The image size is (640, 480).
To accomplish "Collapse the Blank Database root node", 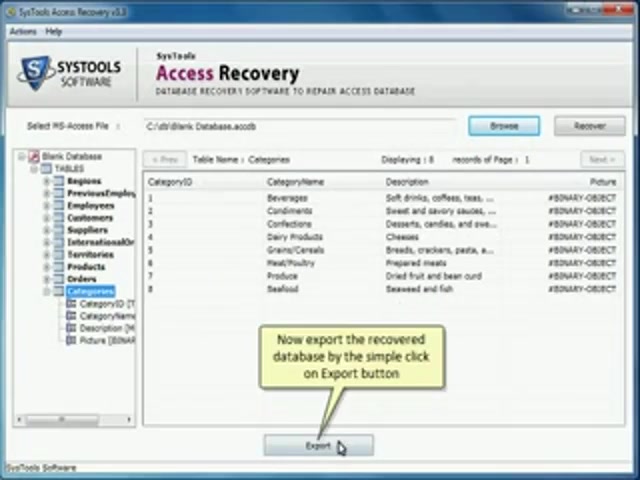I will pyautogui.click(x=22, y=157).
